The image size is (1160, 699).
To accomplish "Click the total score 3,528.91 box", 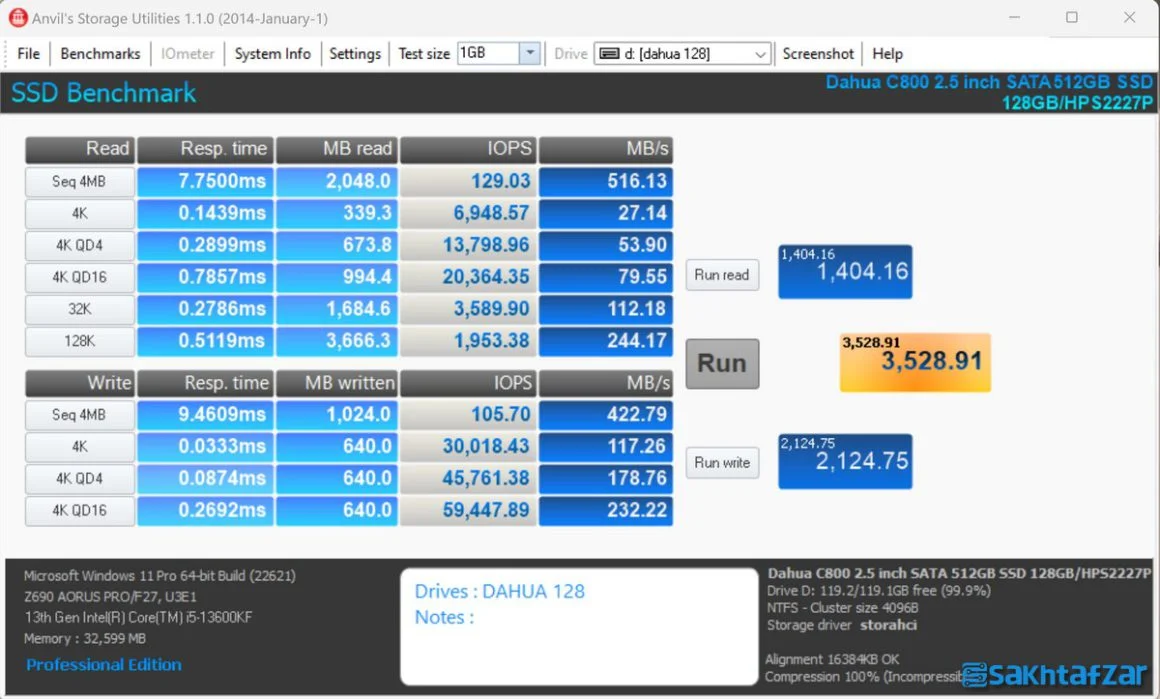I will click(915, 362).
